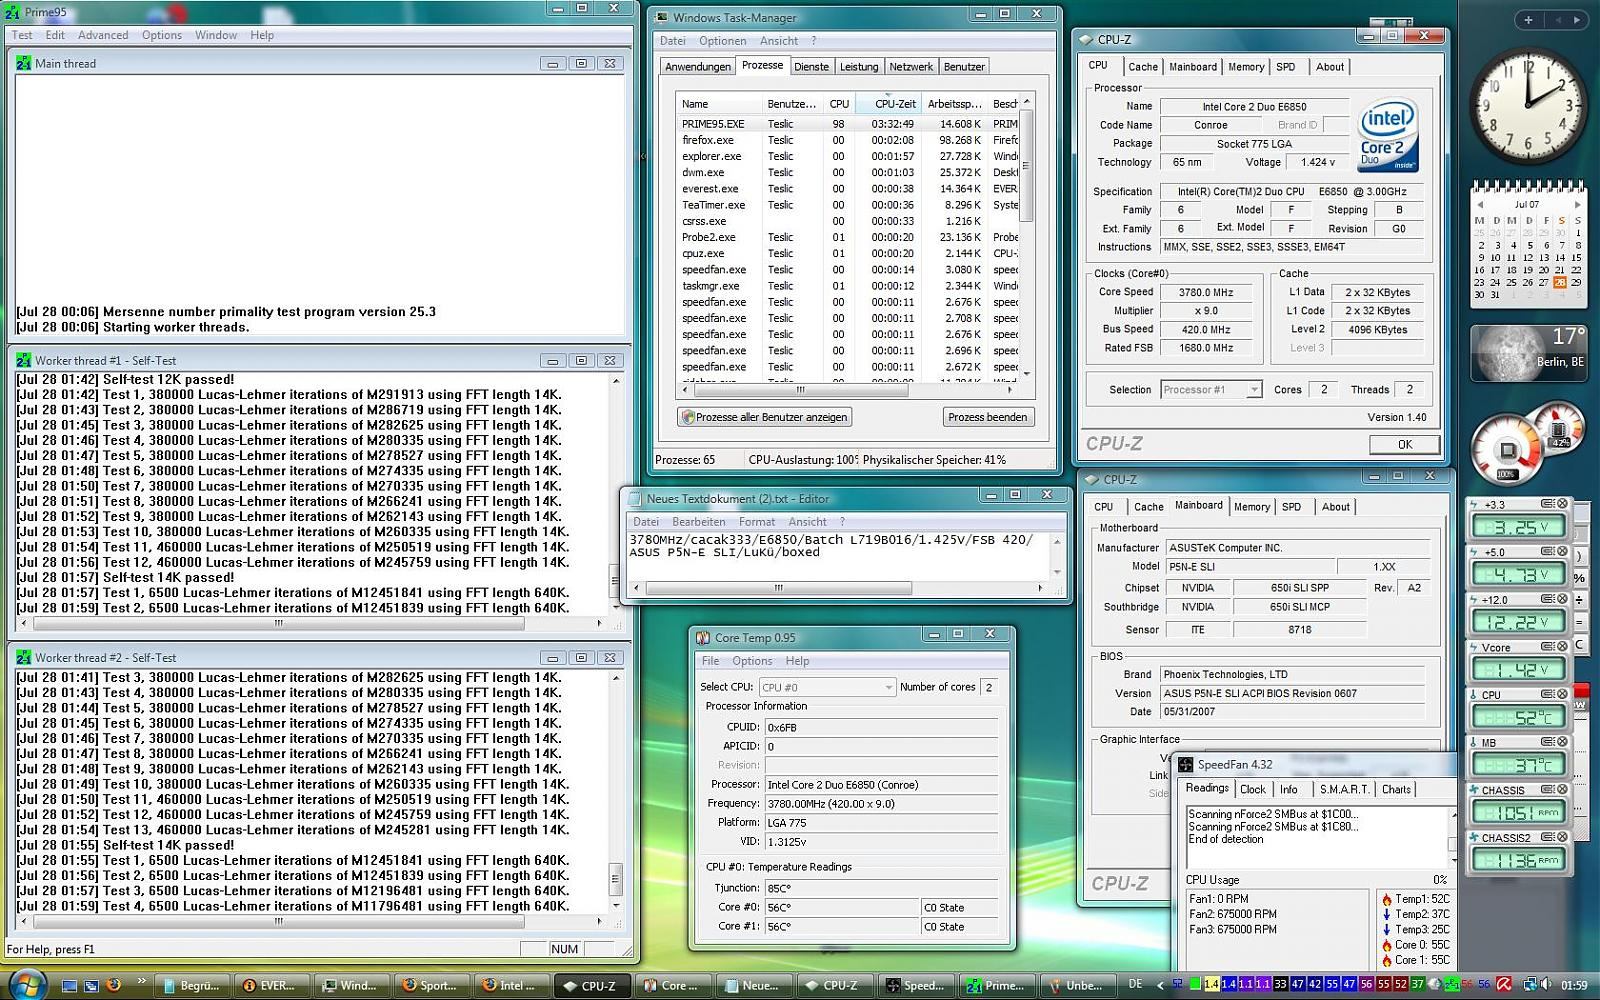Open the Prime95 Advanced menu
The height and width of the screenshot is (1000, 1600).
point(103,35)
